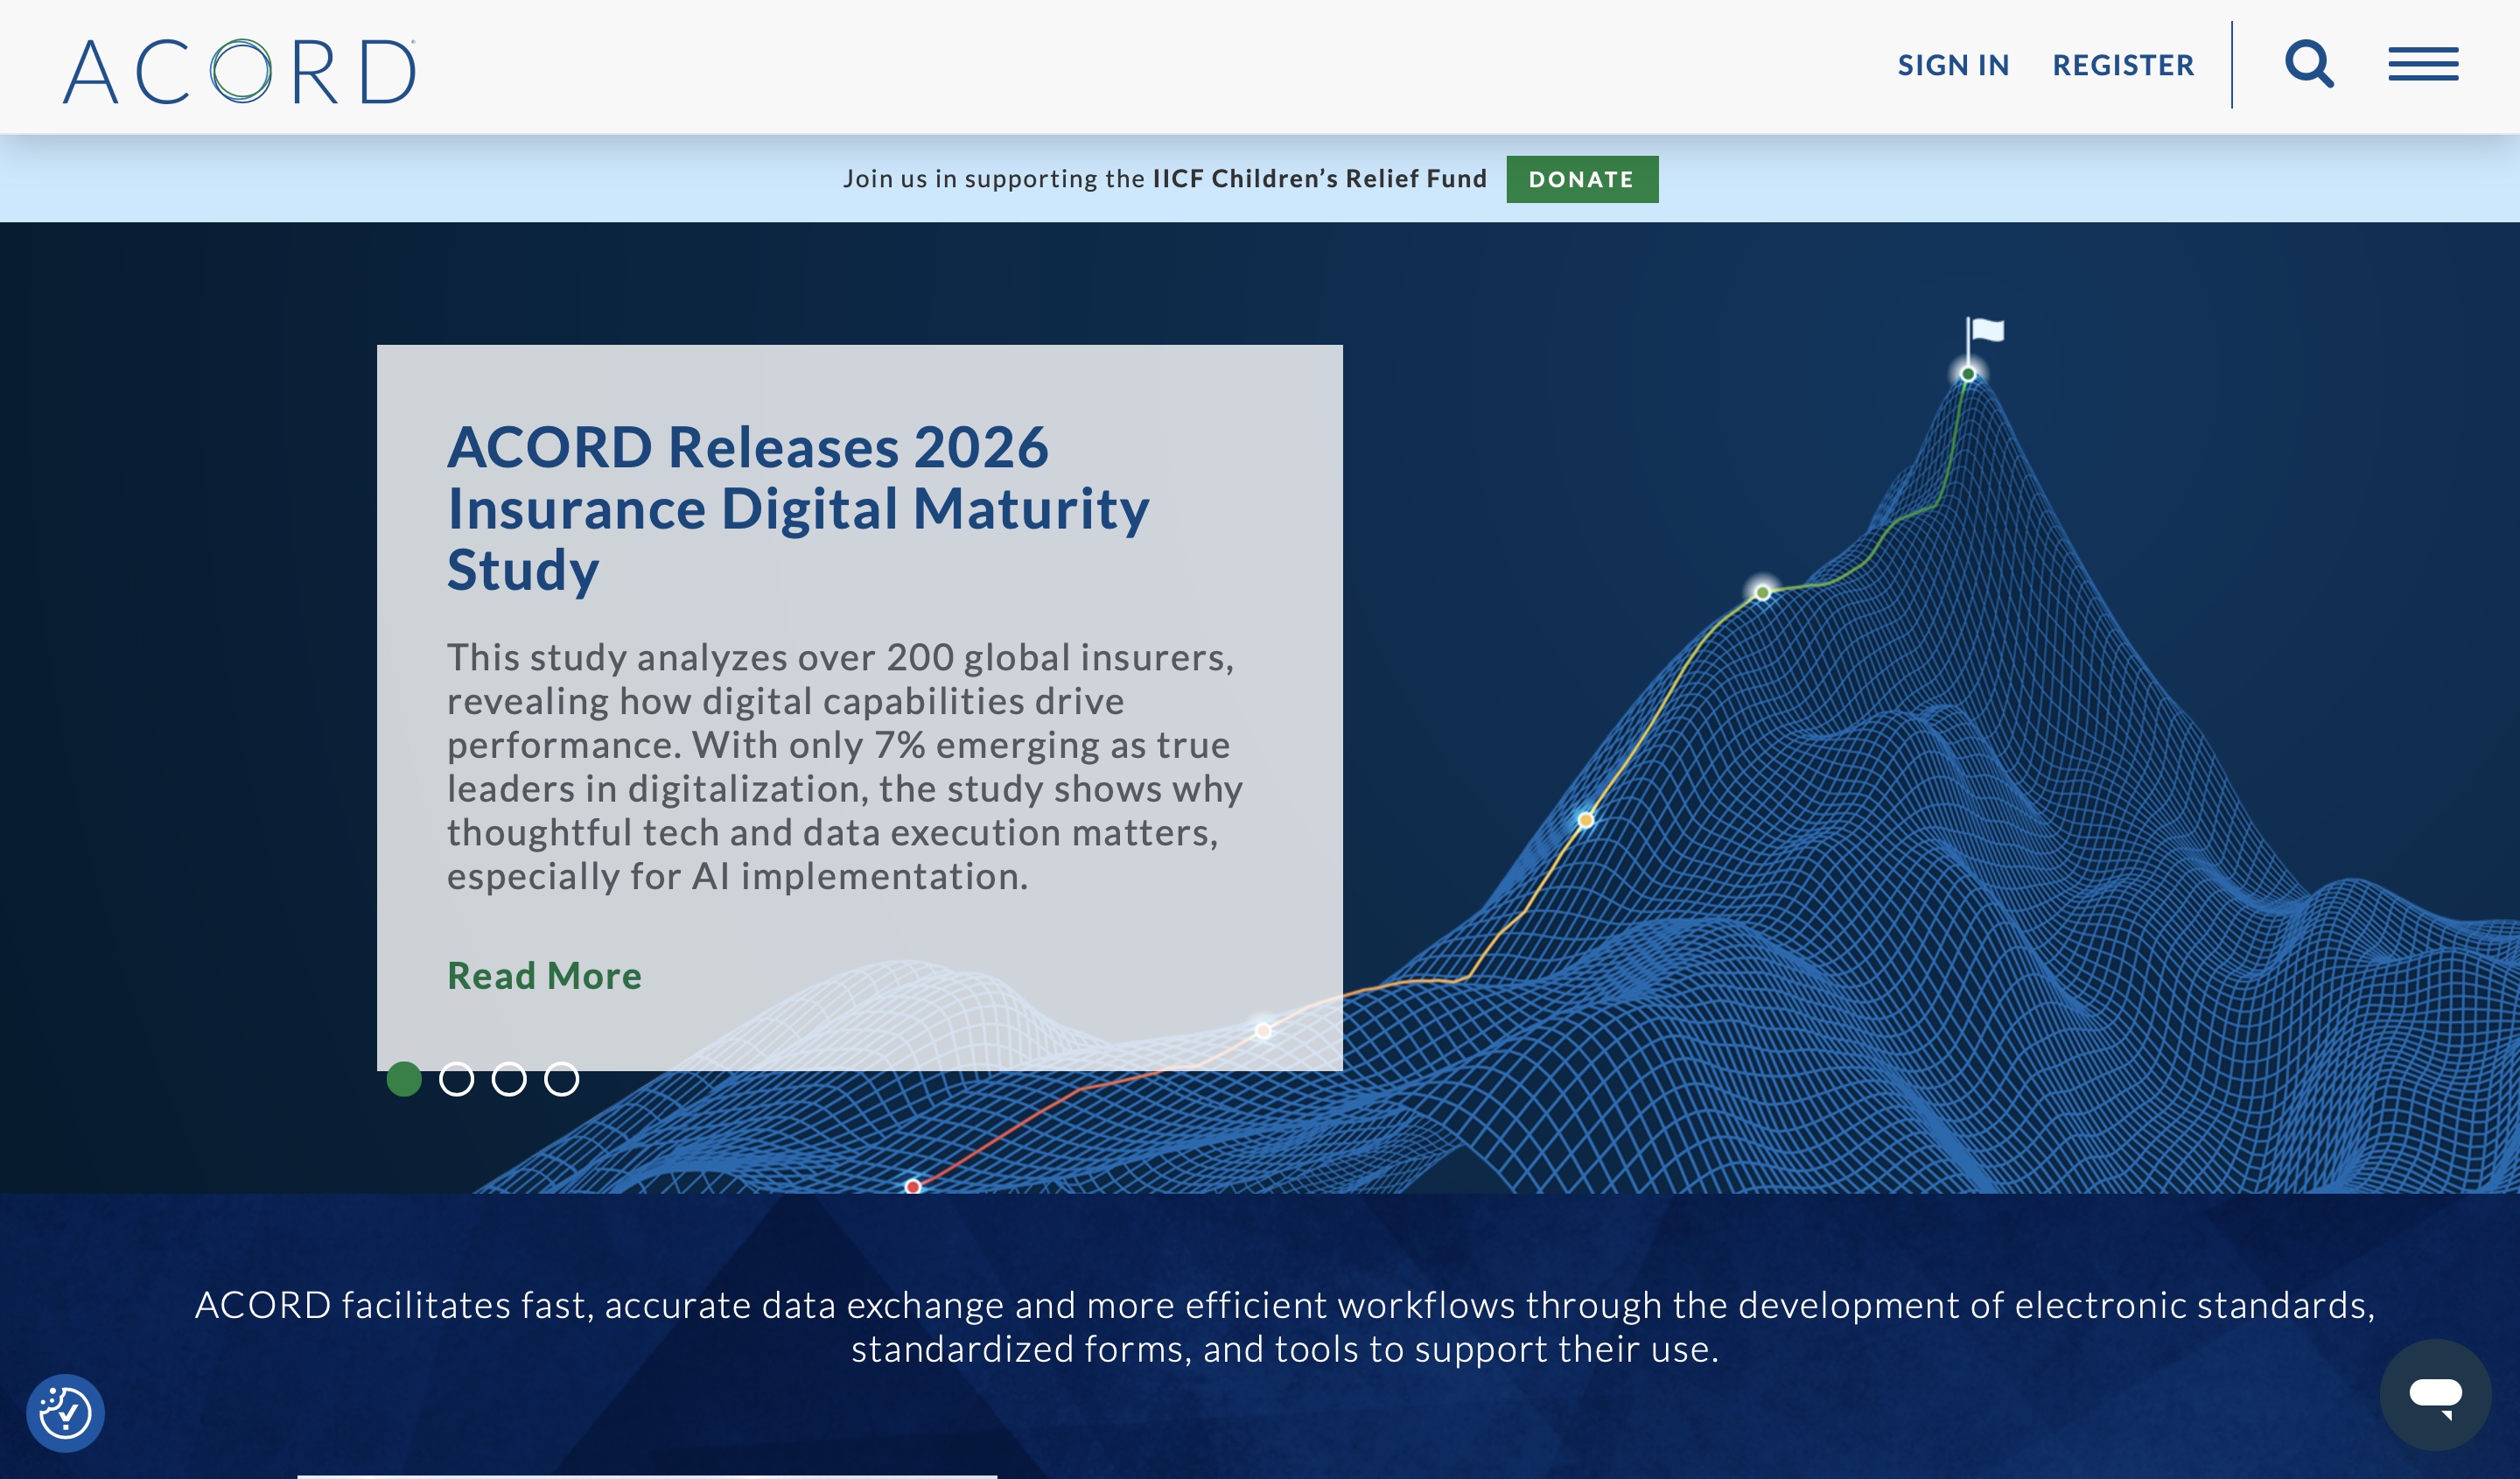The image size is (2520, 1479).
Task: Open the cookie consent preferences icon
Action: 65,1412
